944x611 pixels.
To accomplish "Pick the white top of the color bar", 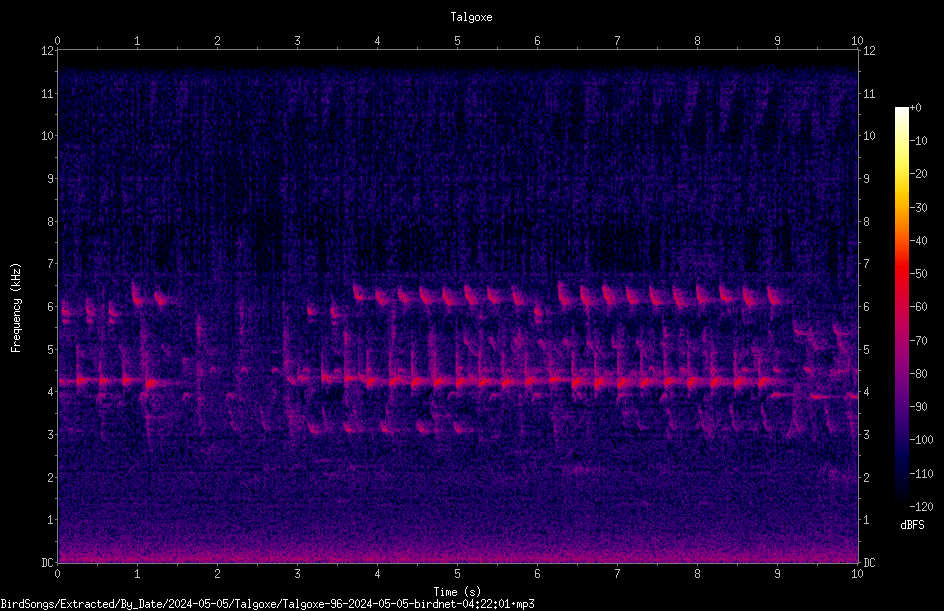I will click(902, 111).
